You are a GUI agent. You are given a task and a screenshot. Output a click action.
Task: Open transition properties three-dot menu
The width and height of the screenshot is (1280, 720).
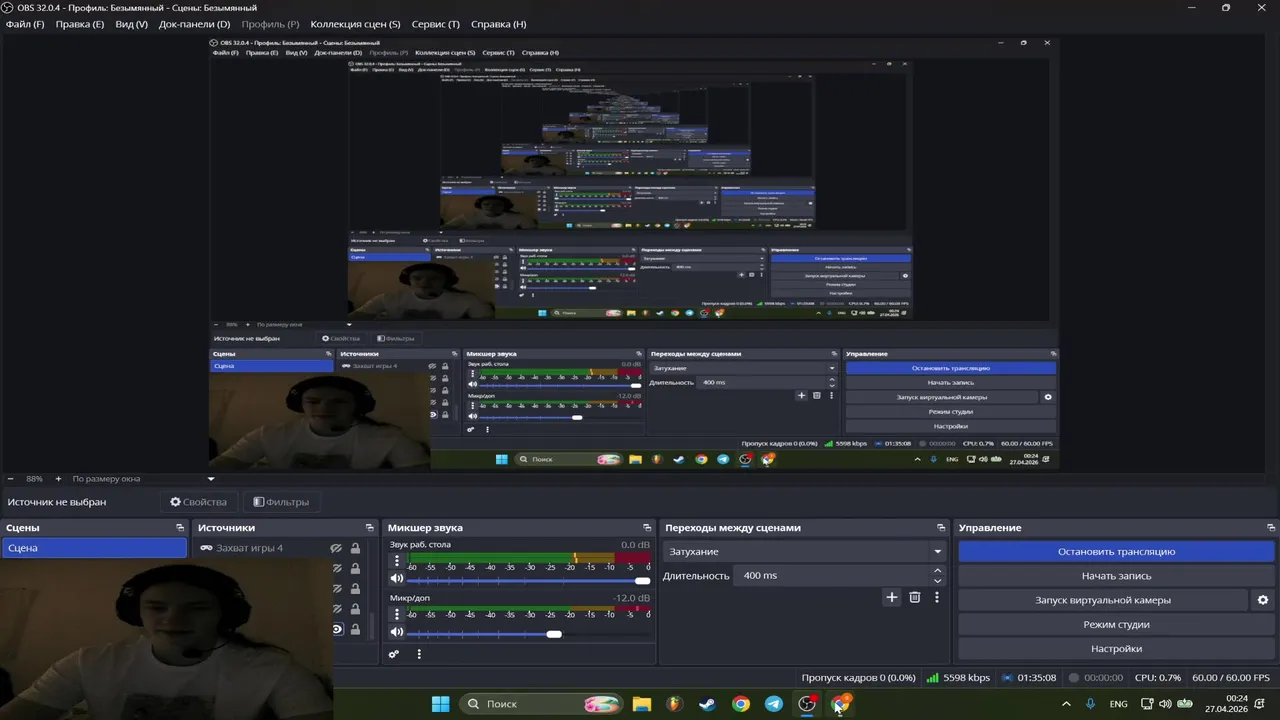(937, 597)
